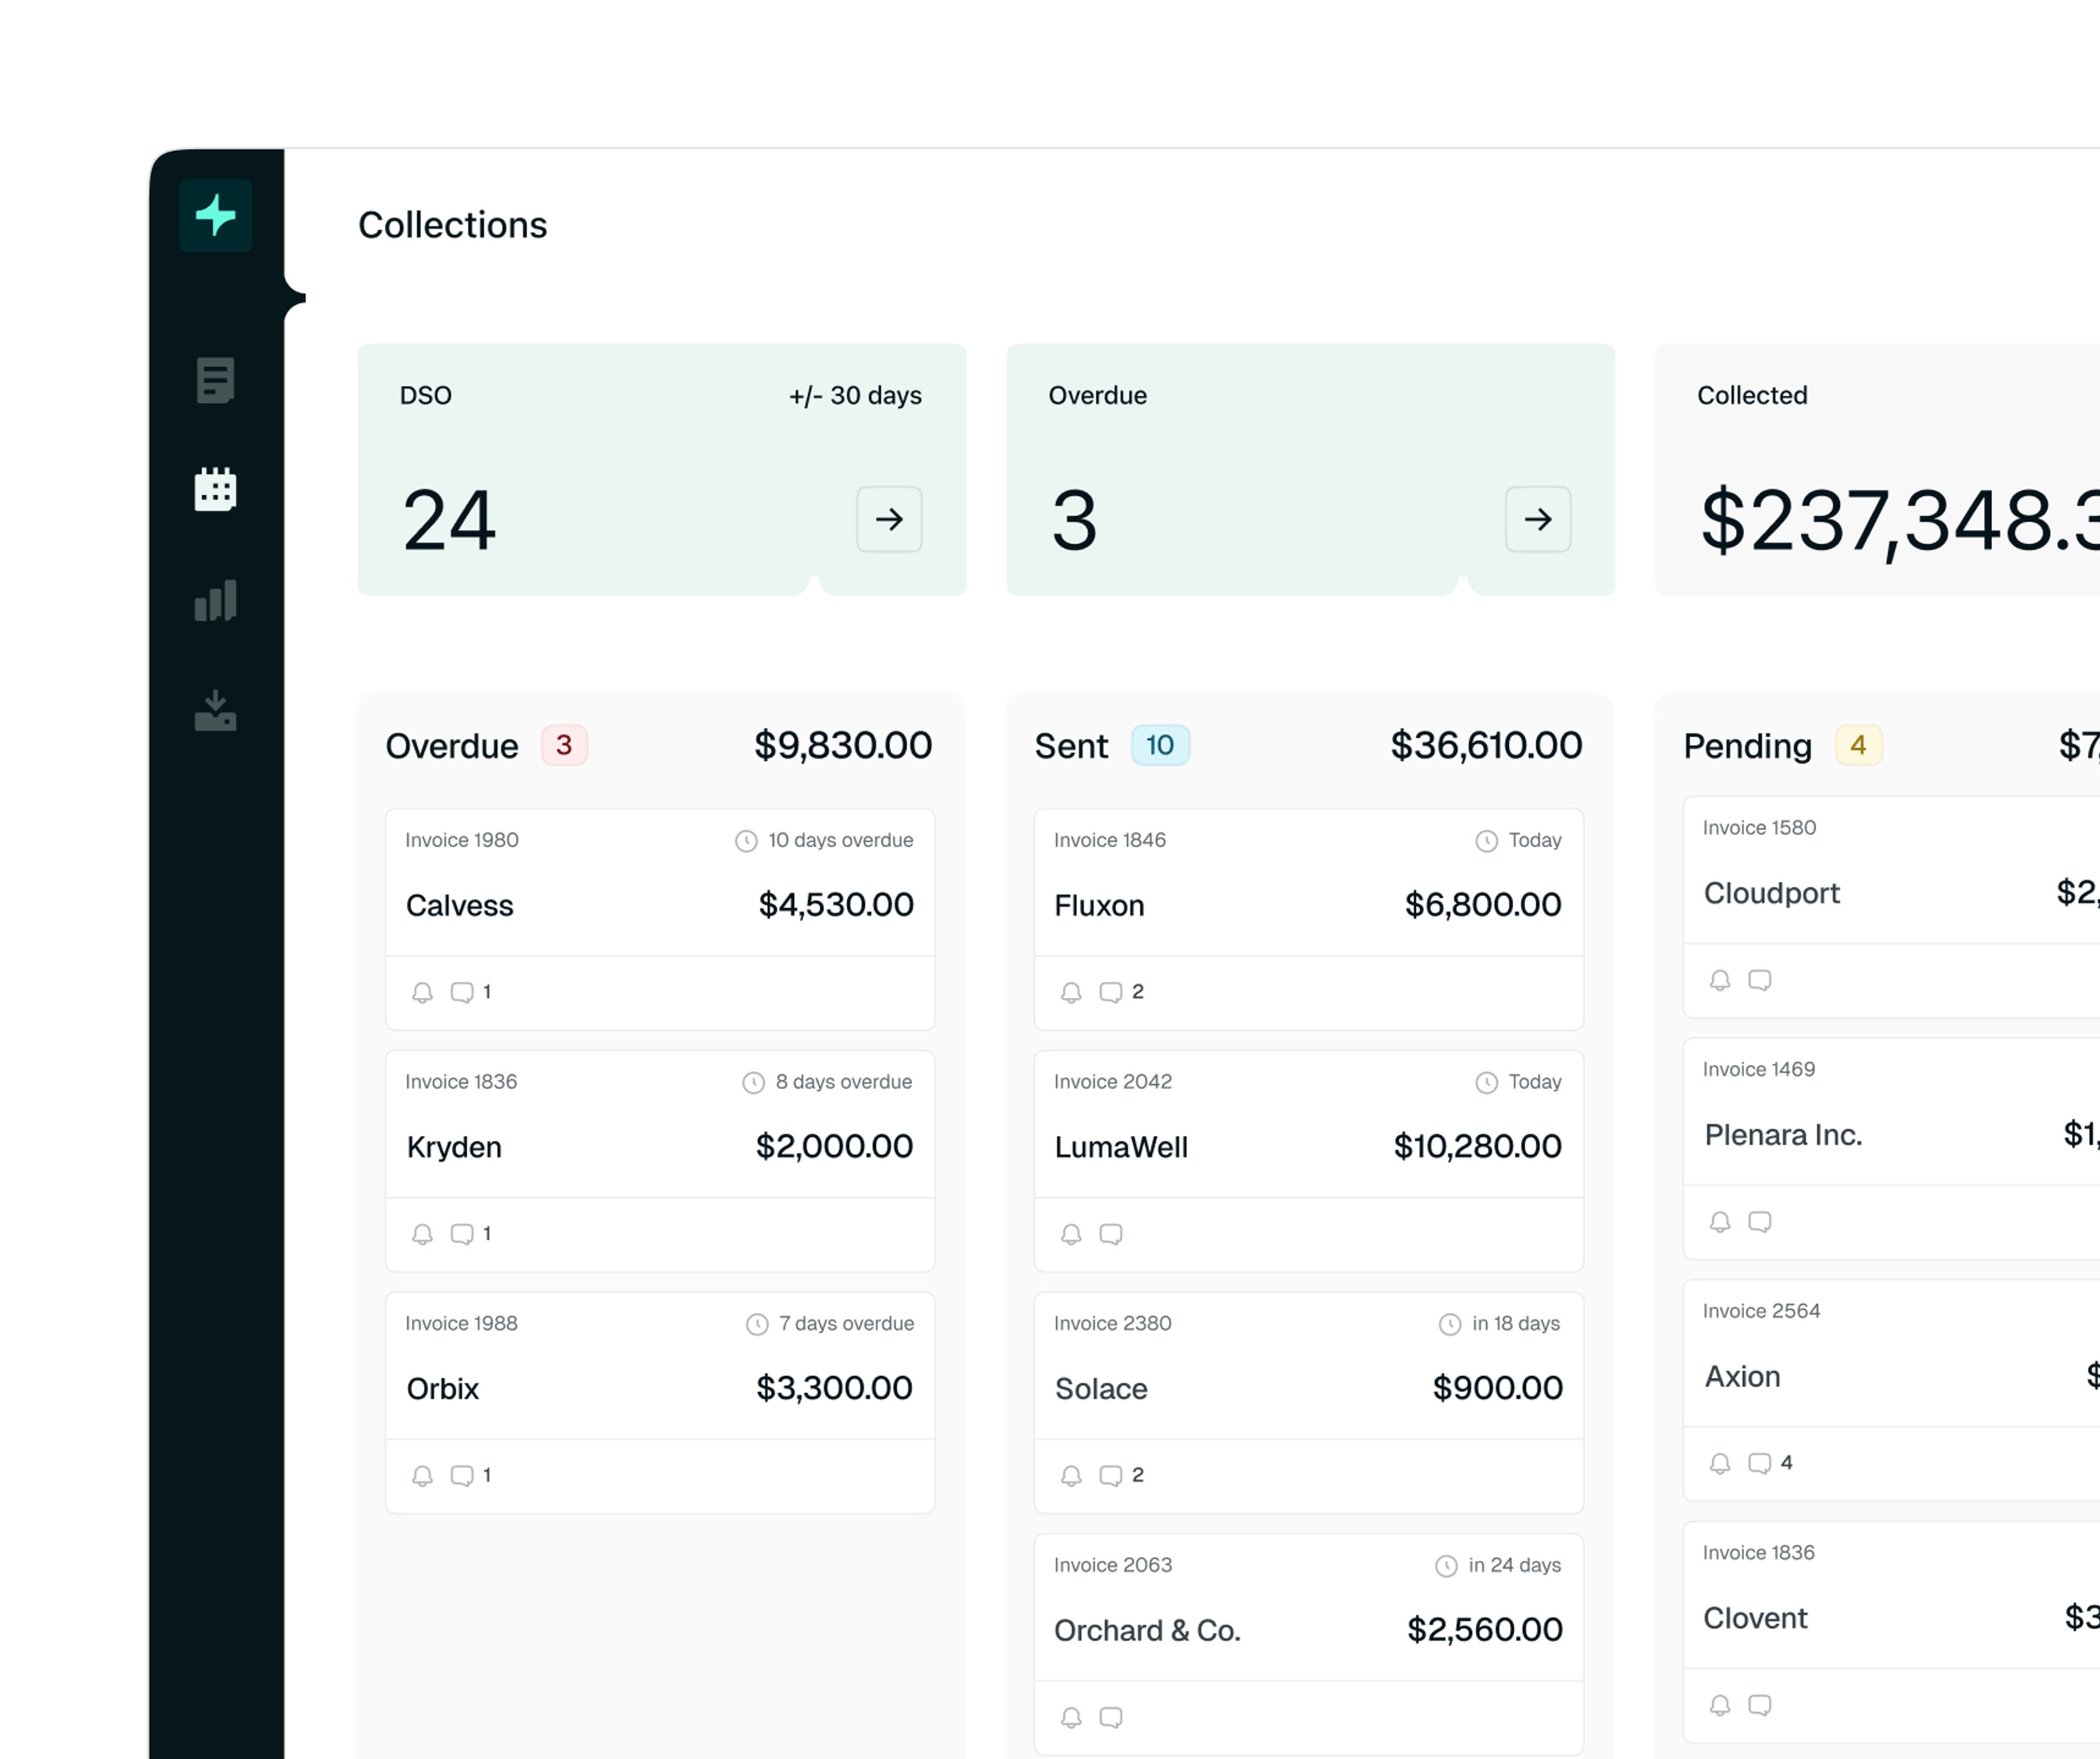Open comments on Orchard & Co. invoice

point(1111,1718)
